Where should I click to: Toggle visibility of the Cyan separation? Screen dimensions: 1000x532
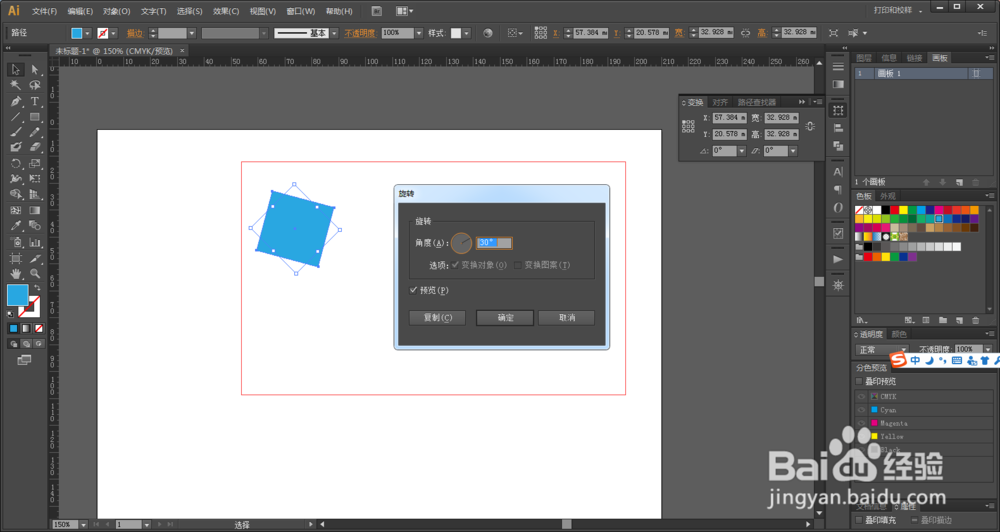click(x=861, y=410)
